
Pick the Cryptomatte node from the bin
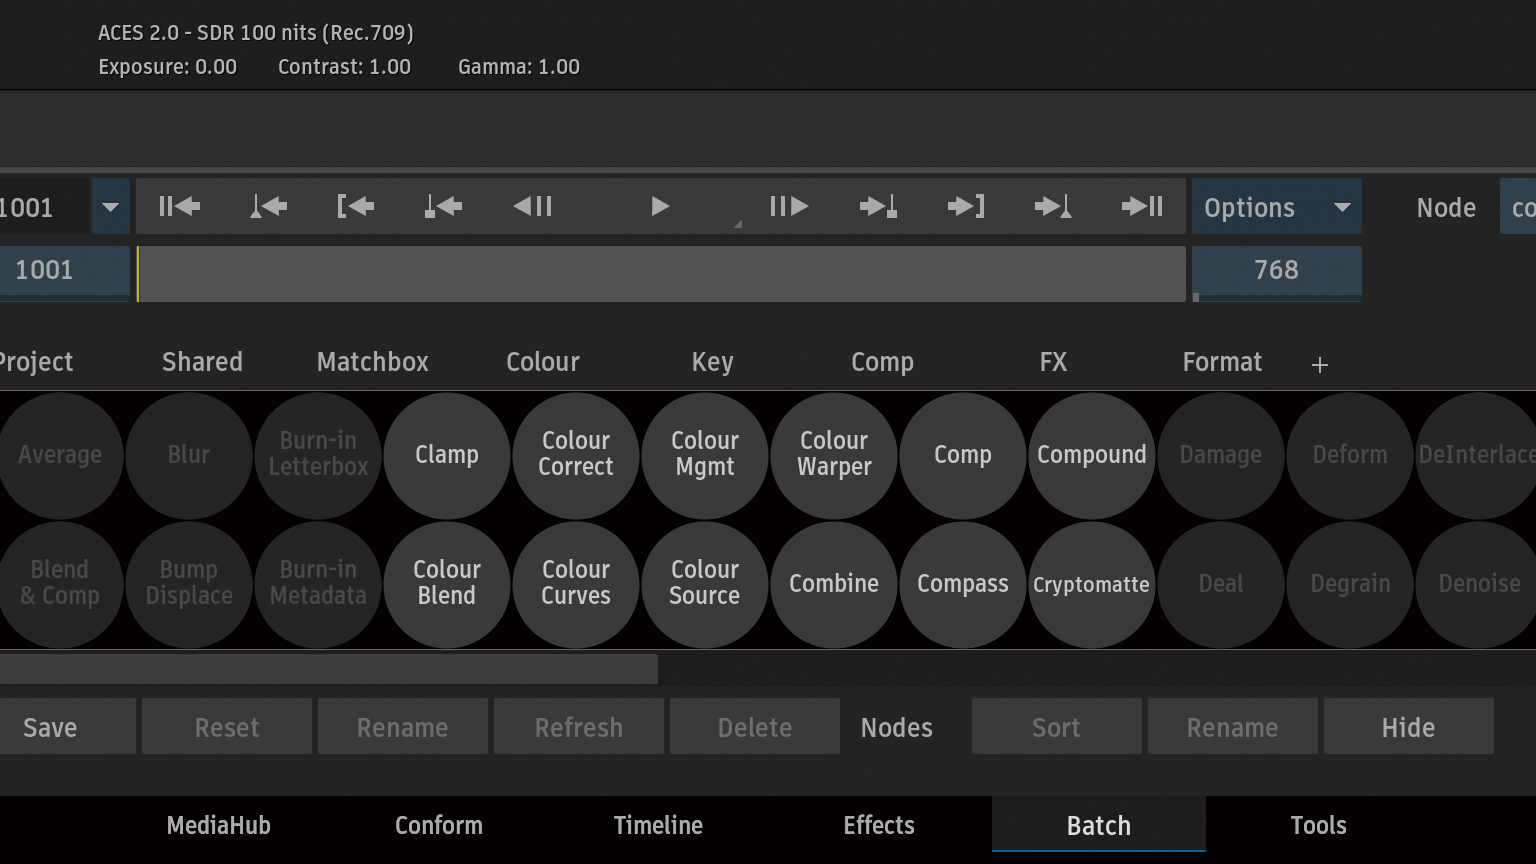(x=1091, y=584)
